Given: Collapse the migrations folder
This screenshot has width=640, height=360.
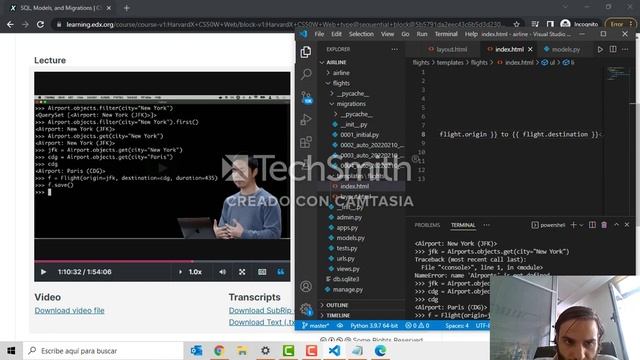Looking at the screenshot, I should click(351, 104).
